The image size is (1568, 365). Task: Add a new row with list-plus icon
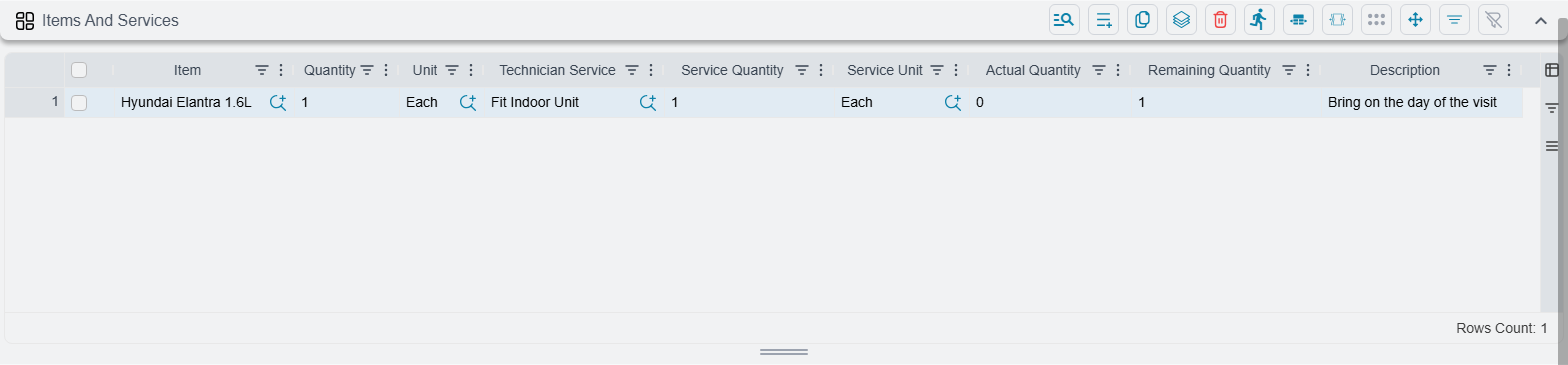1103,19
